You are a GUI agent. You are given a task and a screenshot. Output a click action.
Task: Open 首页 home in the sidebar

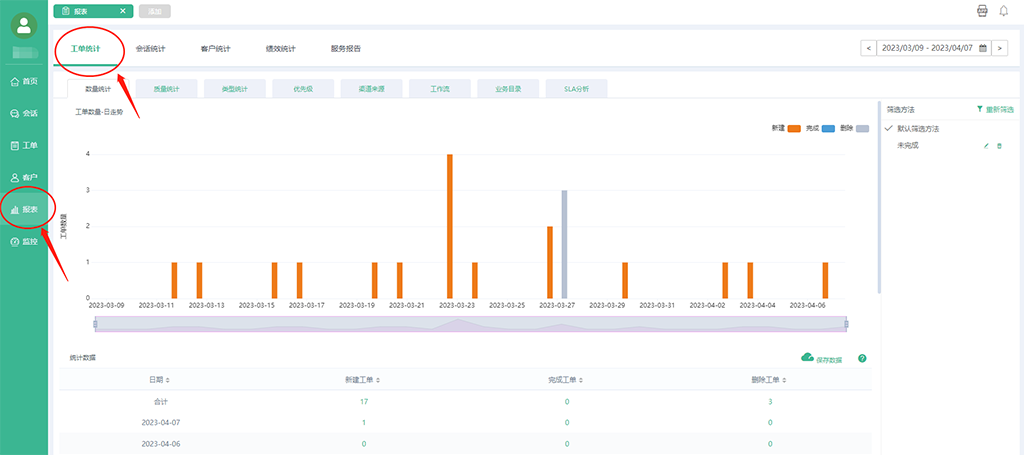24,82
